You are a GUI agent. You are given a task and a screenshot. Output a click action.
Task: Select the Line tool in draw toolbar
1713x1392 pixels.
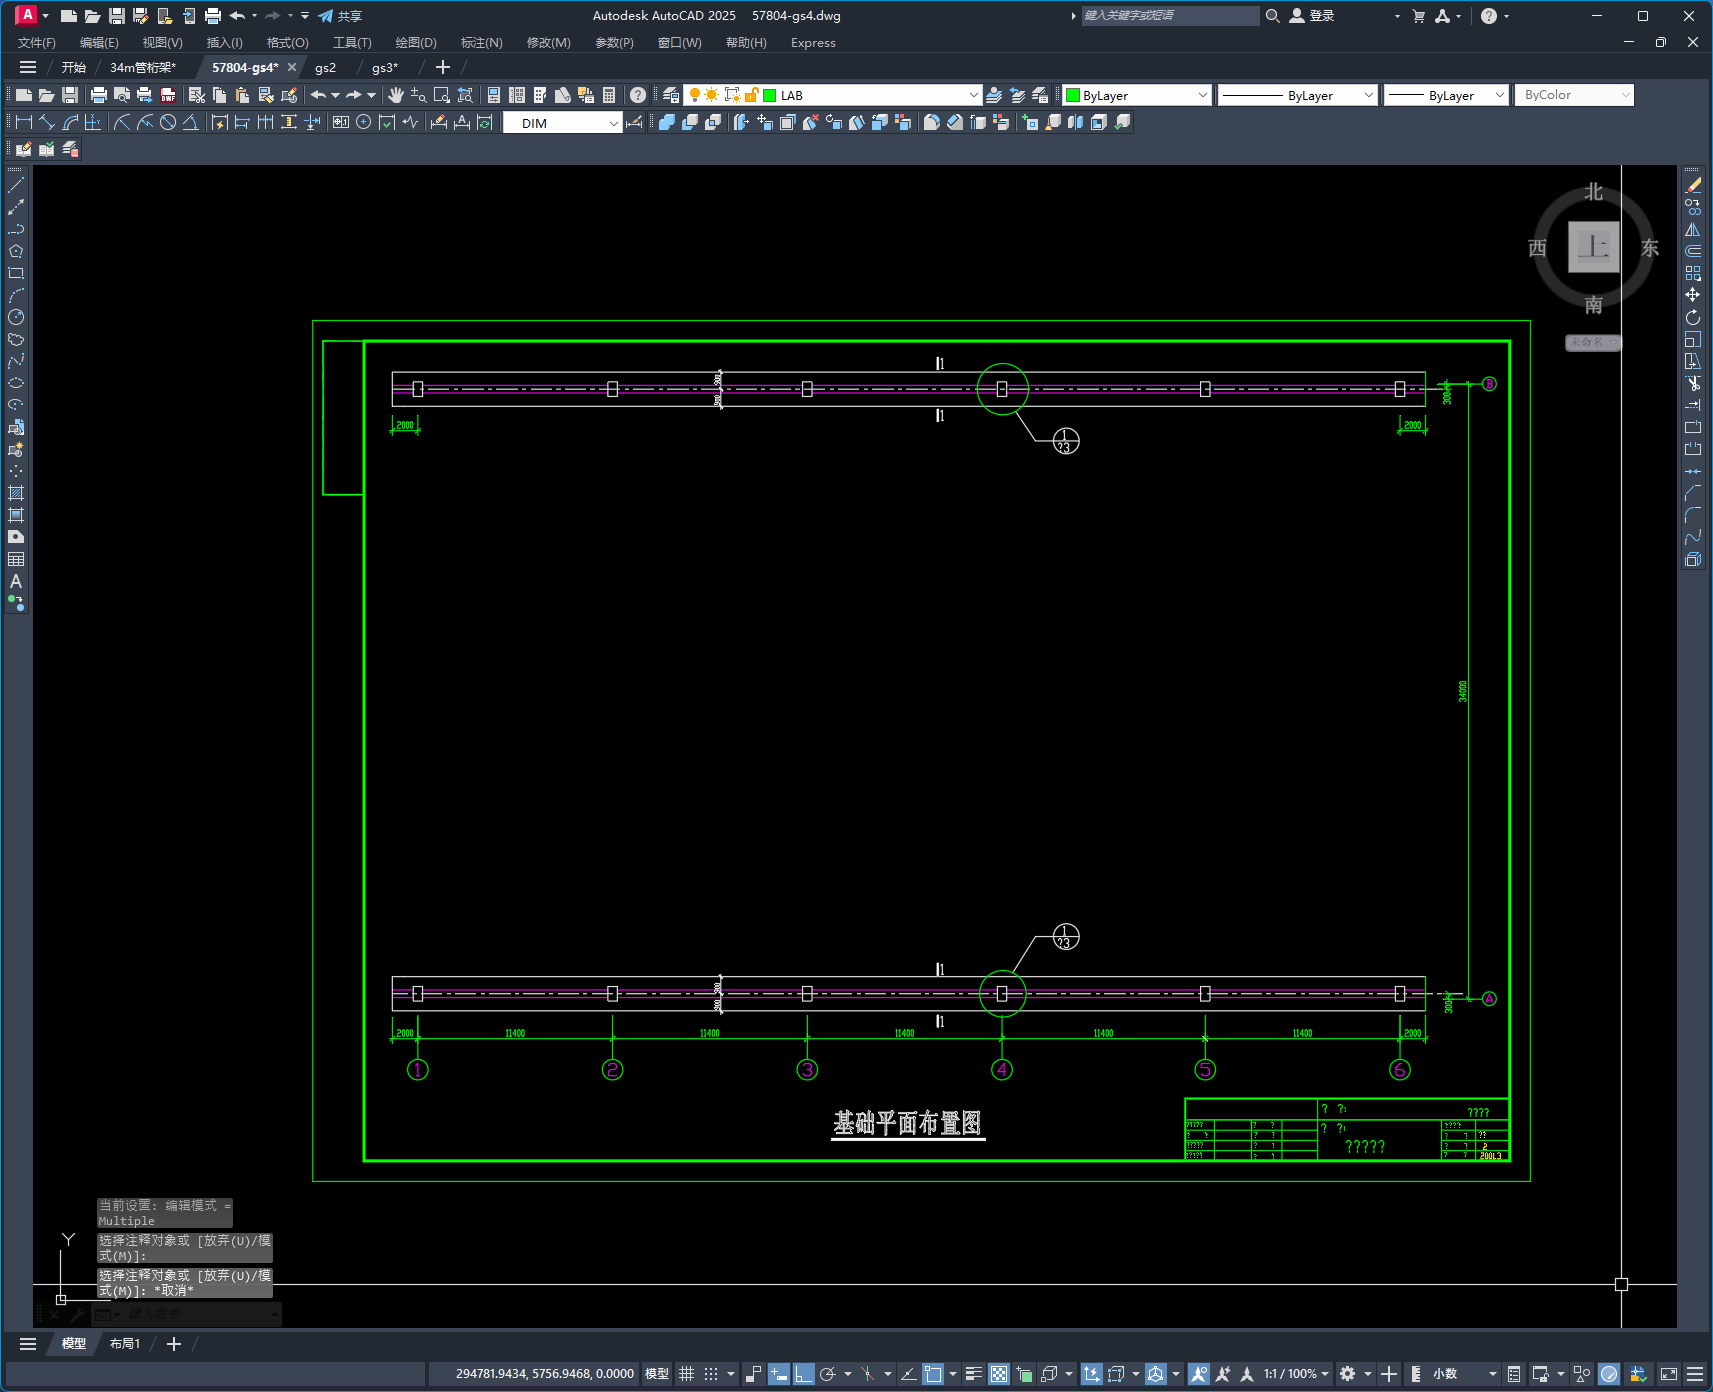16,185
